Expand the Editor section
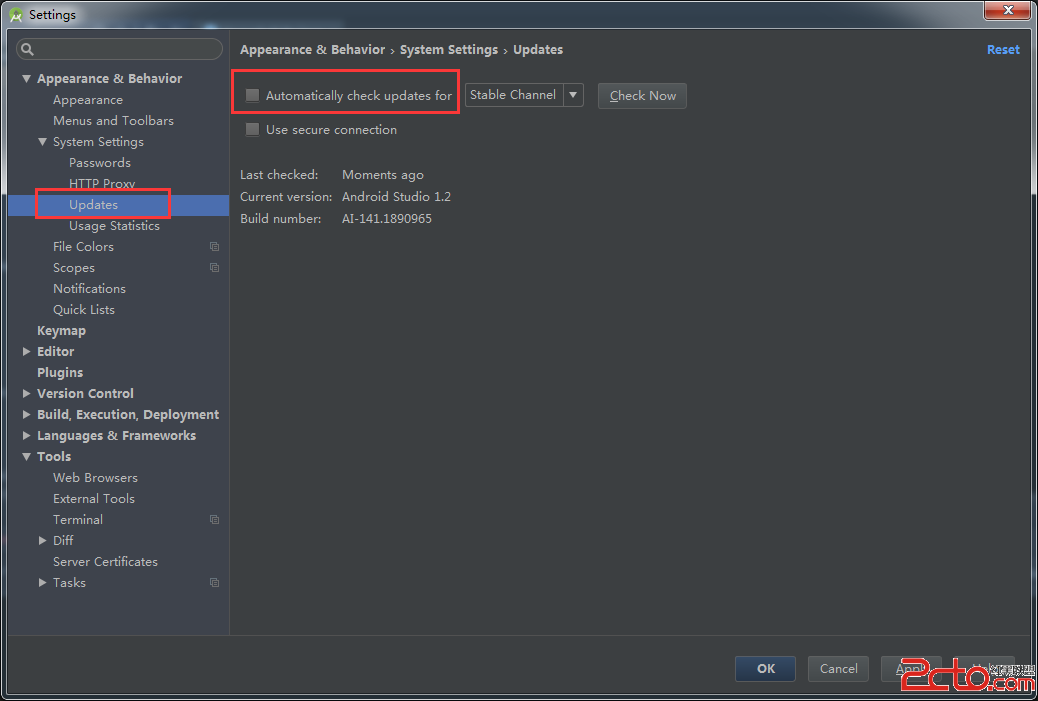Viewport: 1038px width, 701px height. pyautogui.click(x=26, y=351)
